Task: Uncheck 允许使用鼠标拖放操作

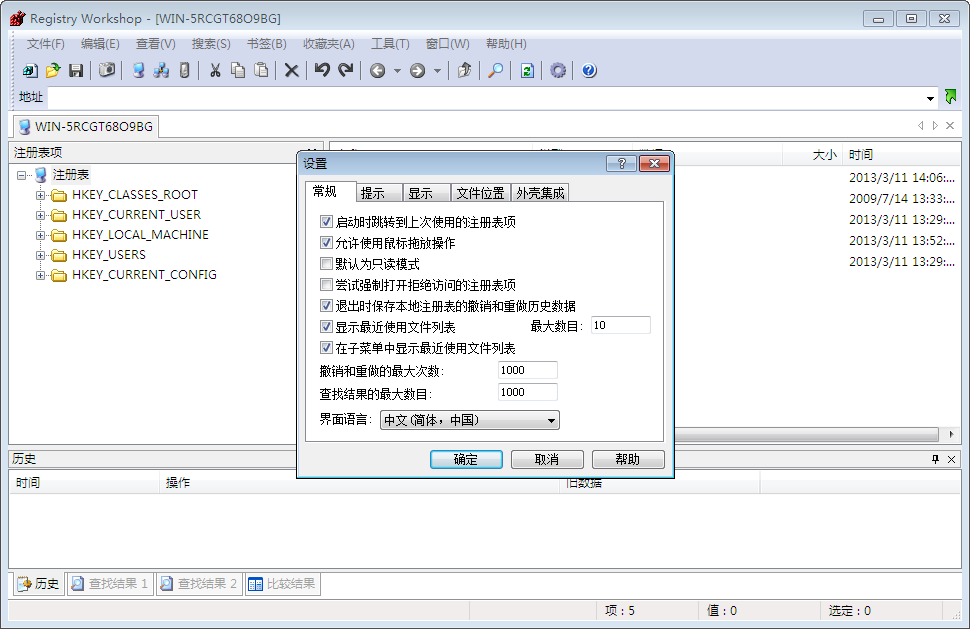Action: 326,242
